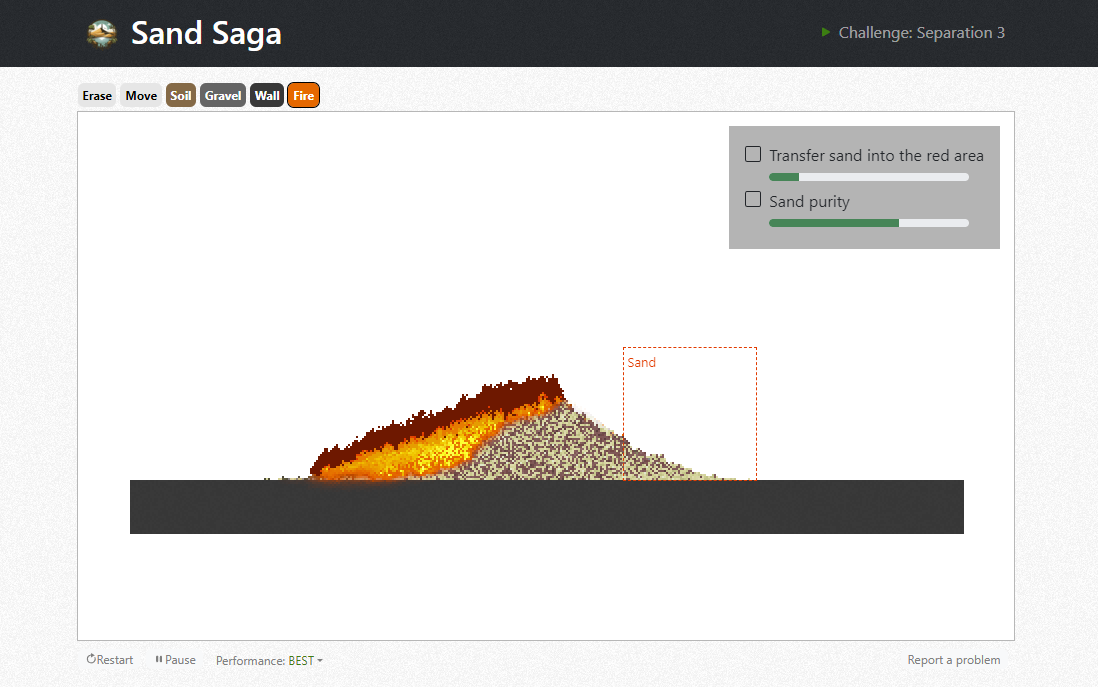Open the Performance BEST dropdown
This screenshot has height=687, width=1098.
(x=270, y=660)
